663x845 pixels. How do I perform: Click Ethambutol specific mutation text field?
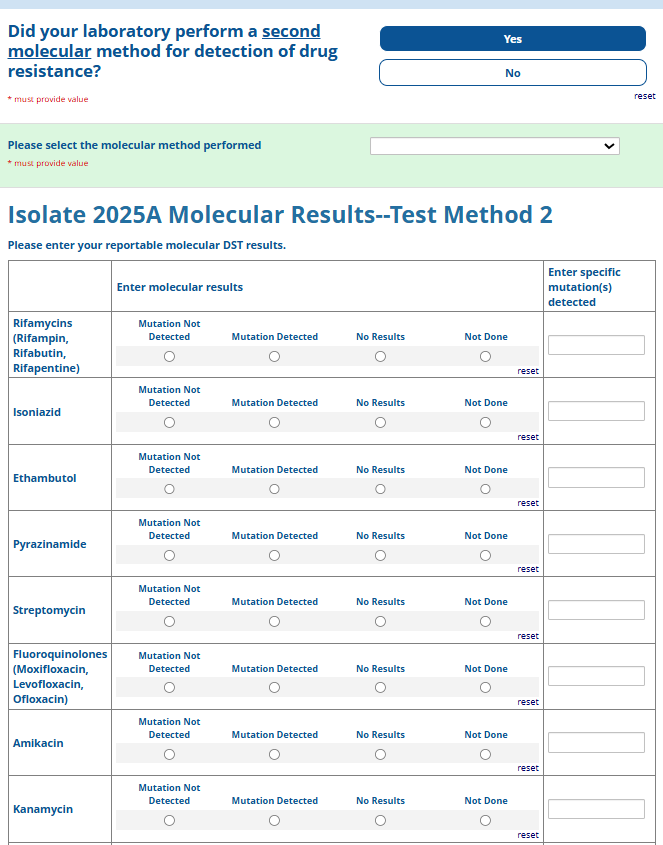point(596,478)
